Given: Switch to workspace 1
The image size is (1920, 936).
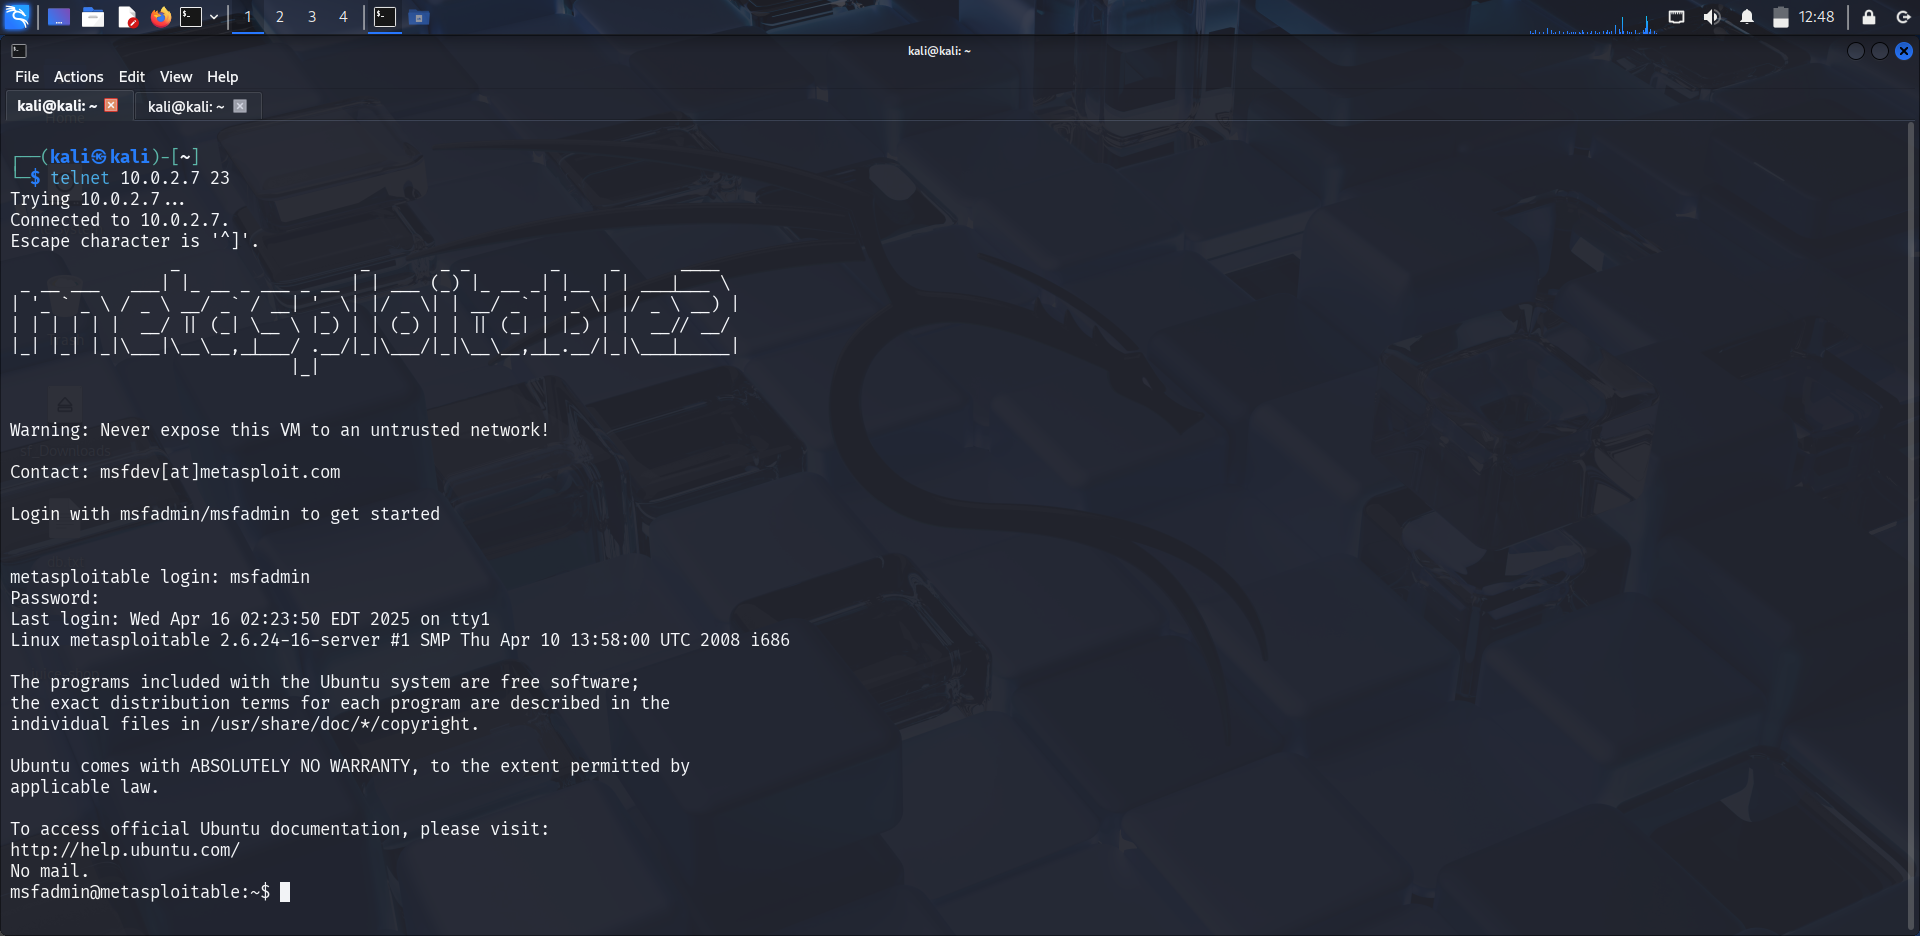Looking at the screenshot, I should 248,17.
